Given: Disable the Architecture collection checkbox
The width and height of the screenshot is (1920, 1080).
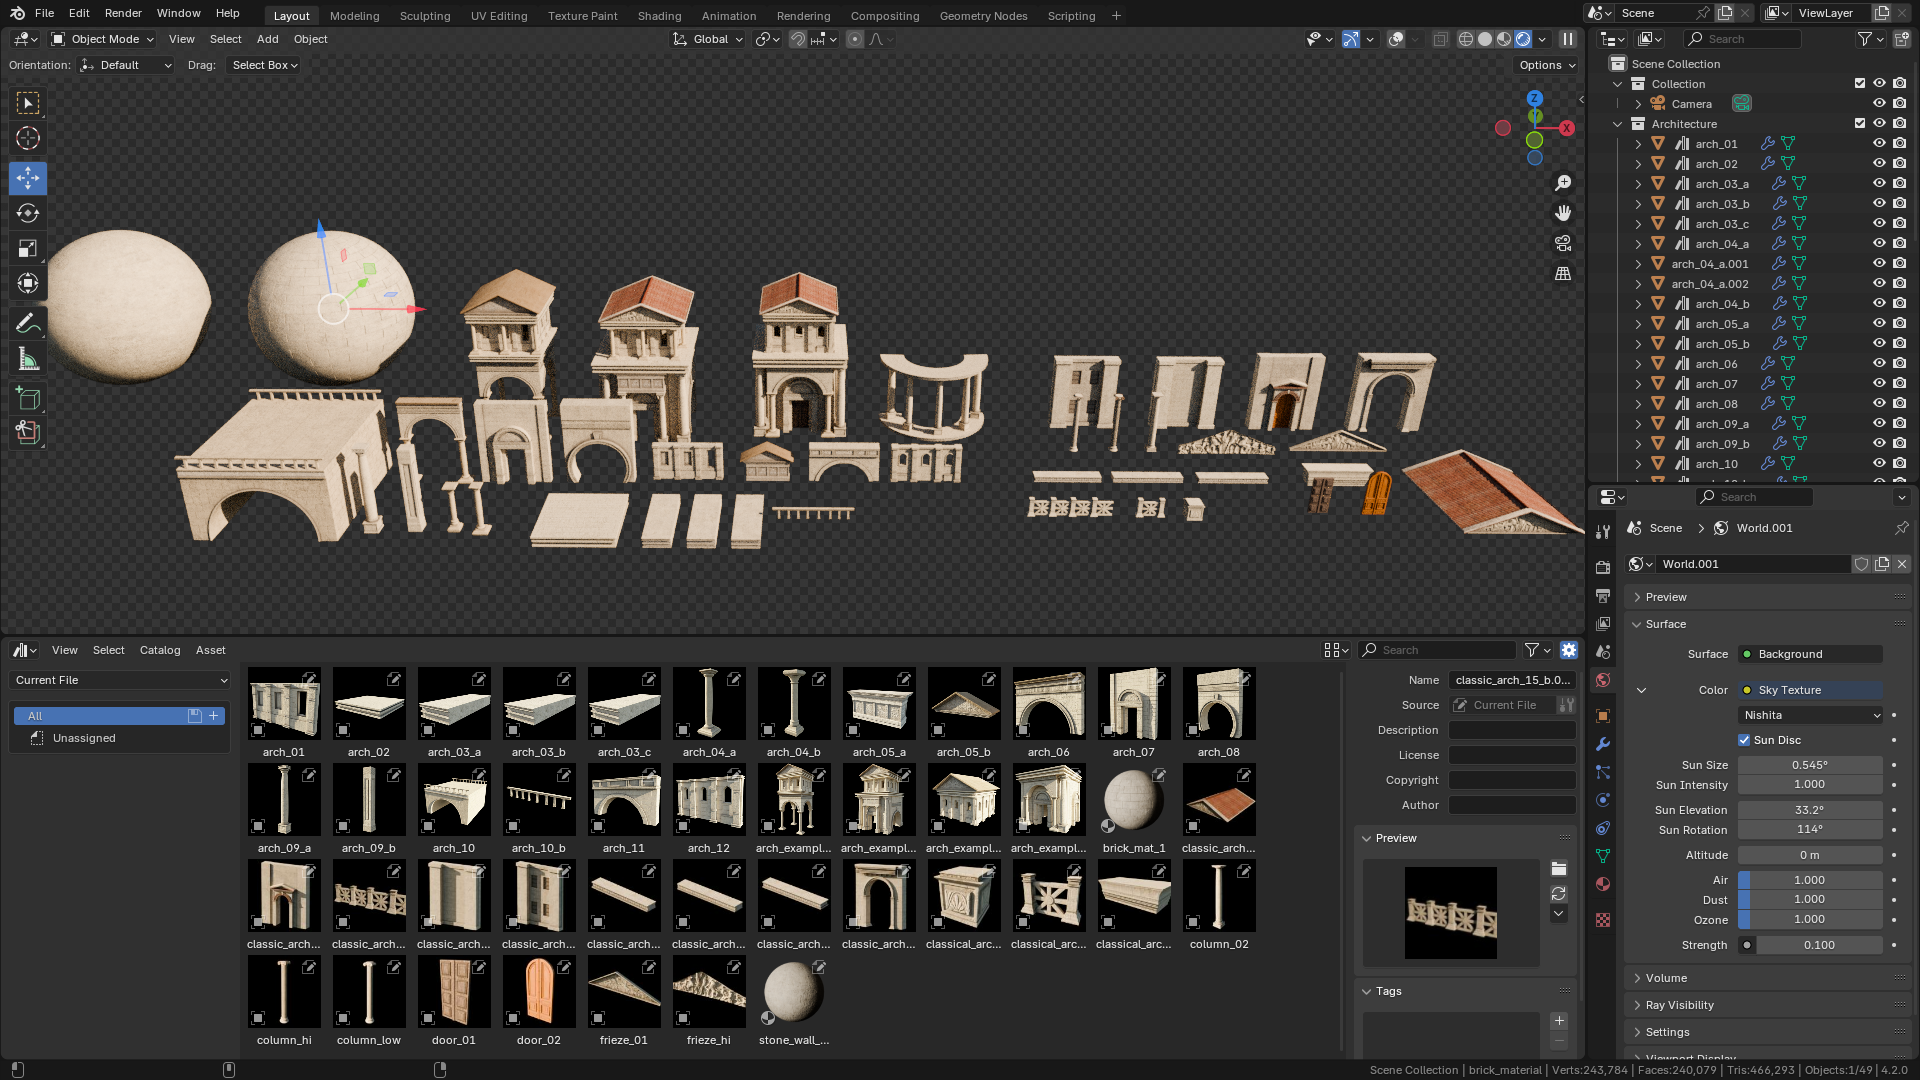Looking at the screenshot, I should 1860,123.
